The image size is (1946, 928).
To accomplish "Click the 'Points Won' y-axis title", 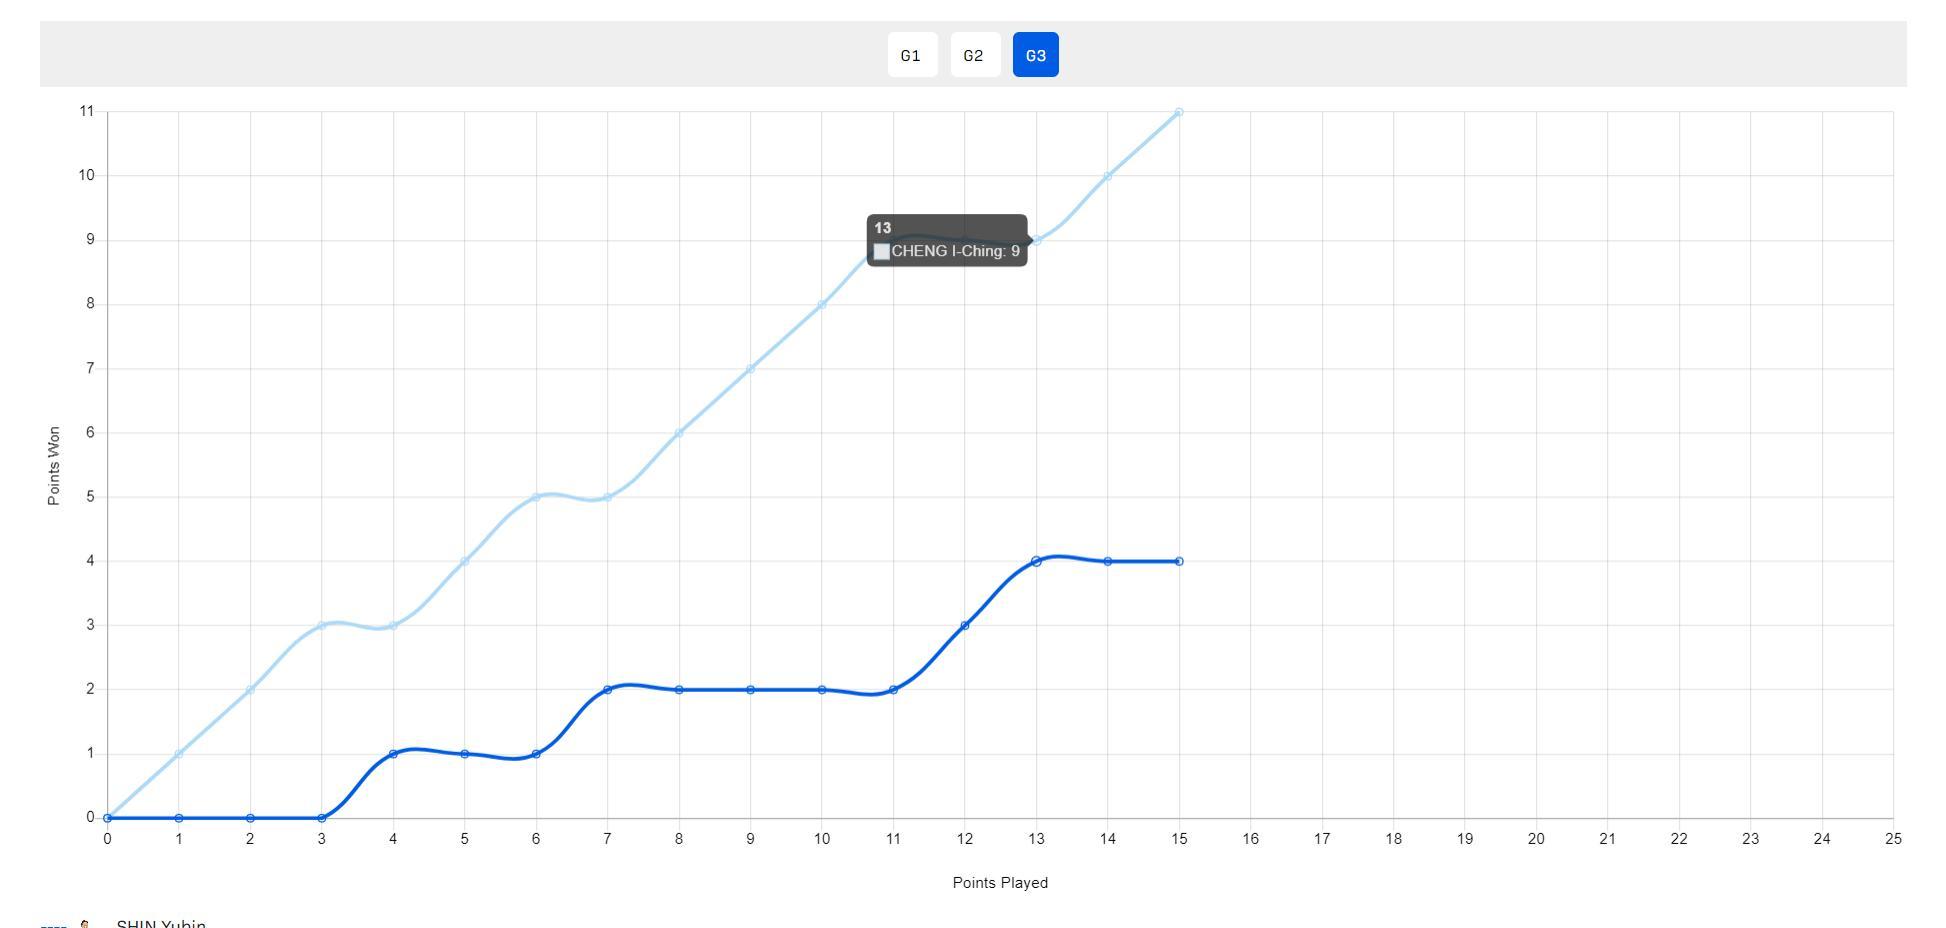I will tap(54, 465).
